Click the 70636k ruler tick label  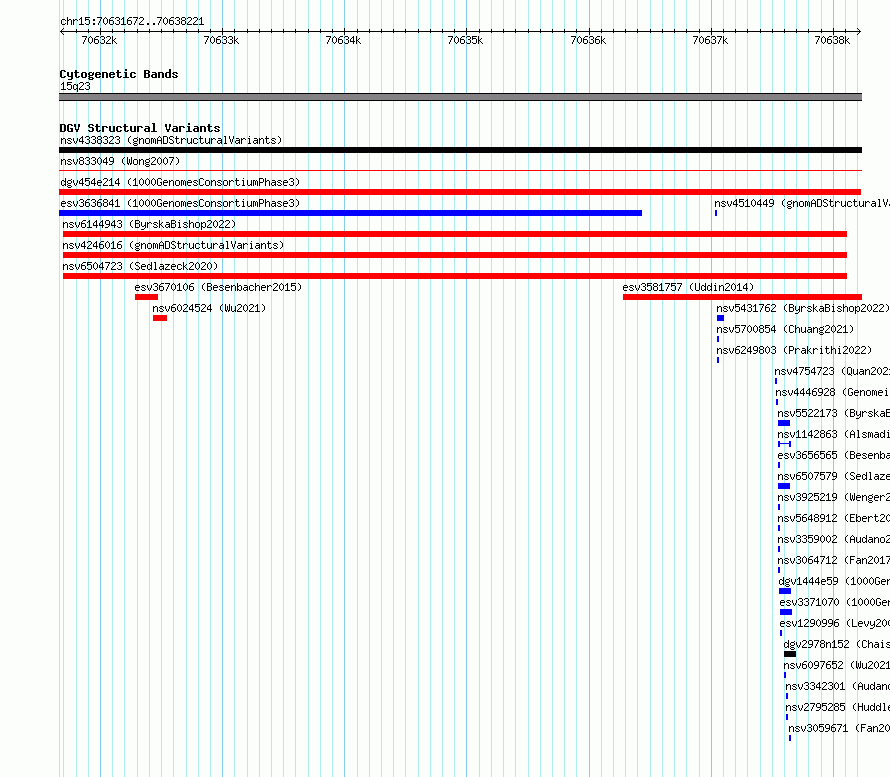click(588, 40)
